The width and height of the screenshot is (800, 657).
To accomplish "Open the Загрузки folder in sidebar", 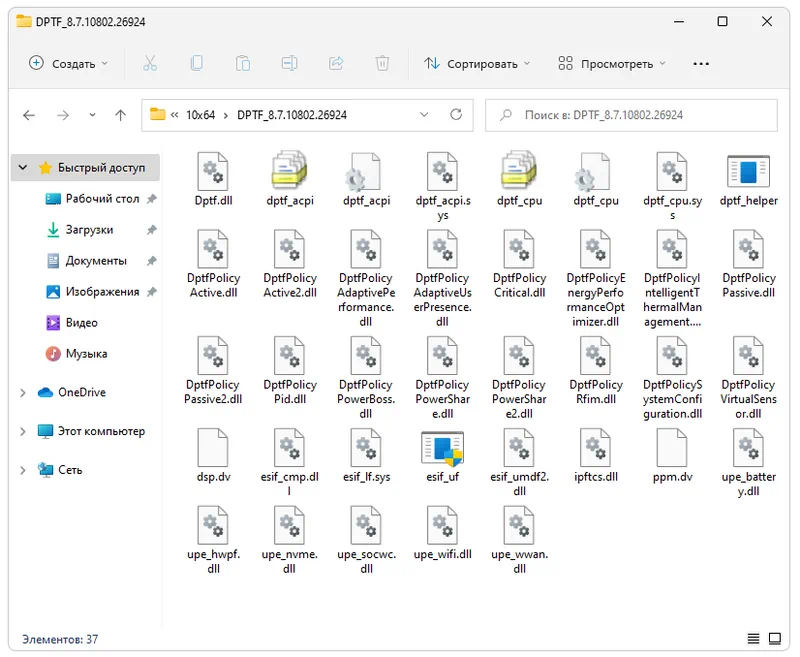I will click(x=89, y=230).
